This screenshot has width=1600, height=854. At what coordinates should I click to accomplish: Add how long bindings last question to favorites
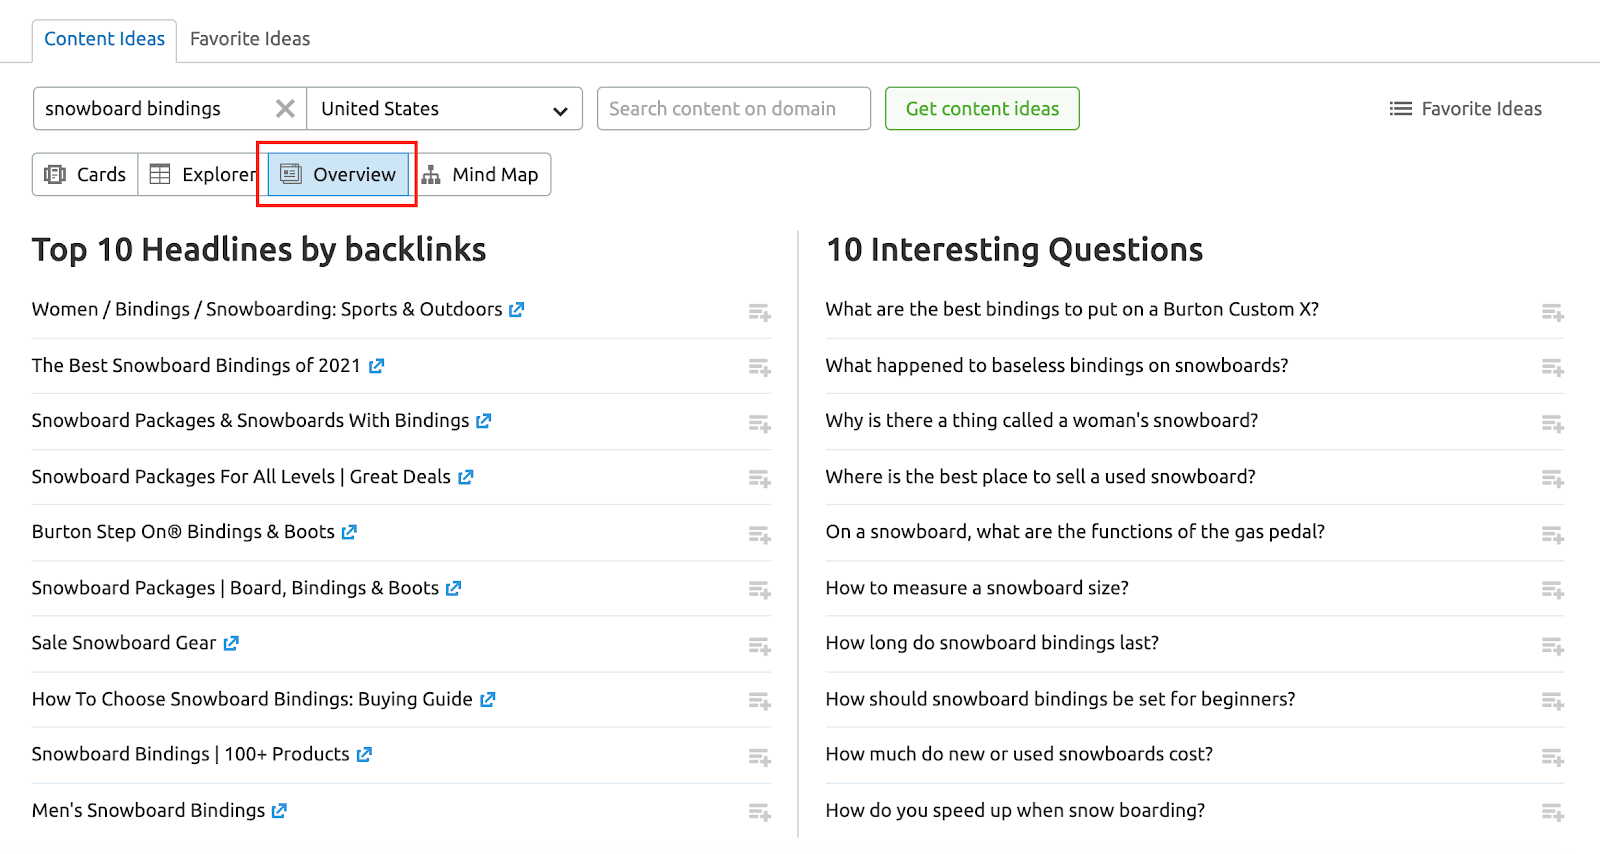1553,646
